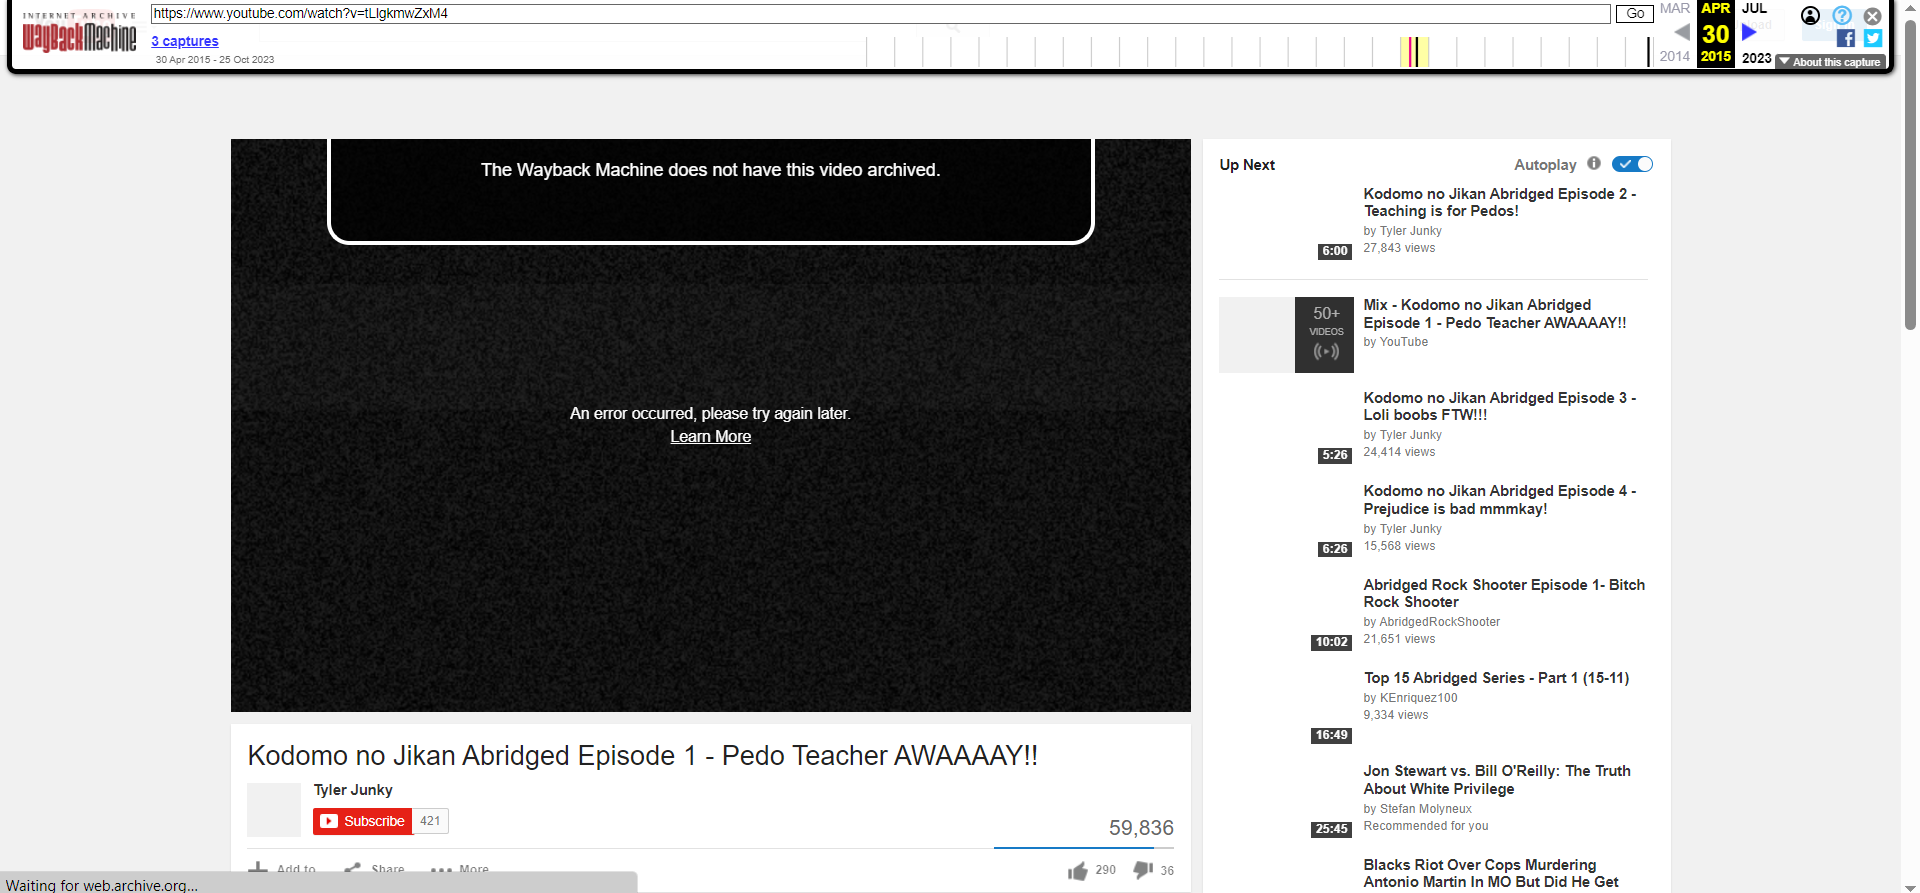Open the 3 captures link
The image size is (1920, 893).
185,41
